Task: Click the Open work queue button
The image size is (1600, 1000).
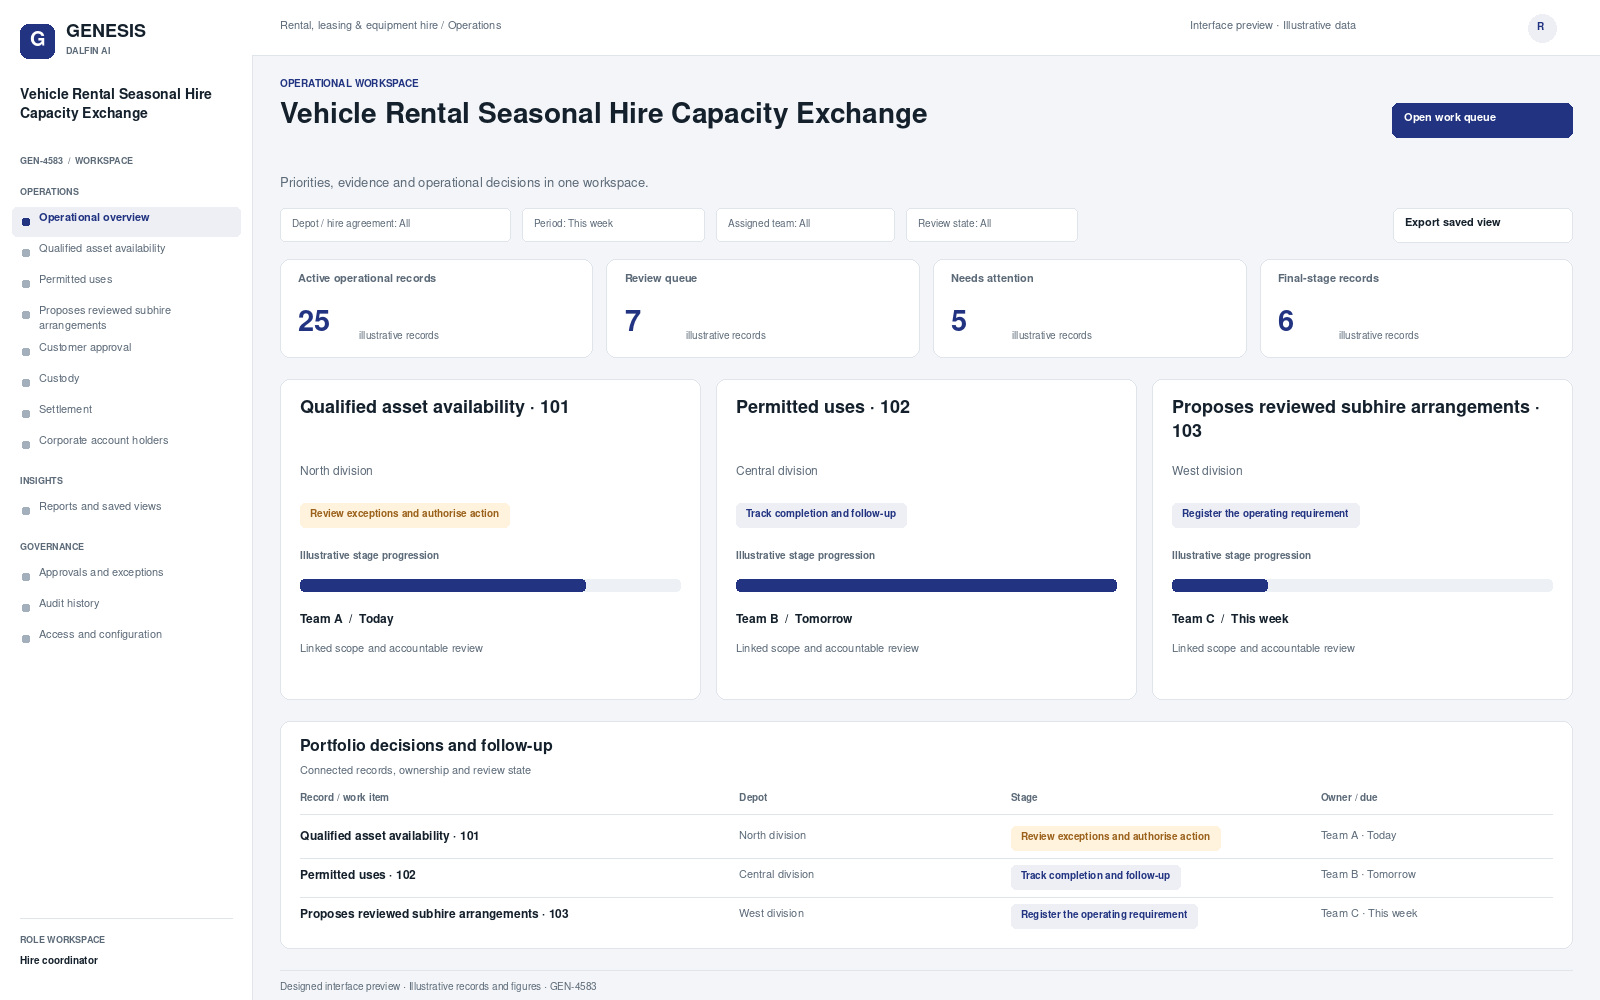Action: click(1482, 120)
